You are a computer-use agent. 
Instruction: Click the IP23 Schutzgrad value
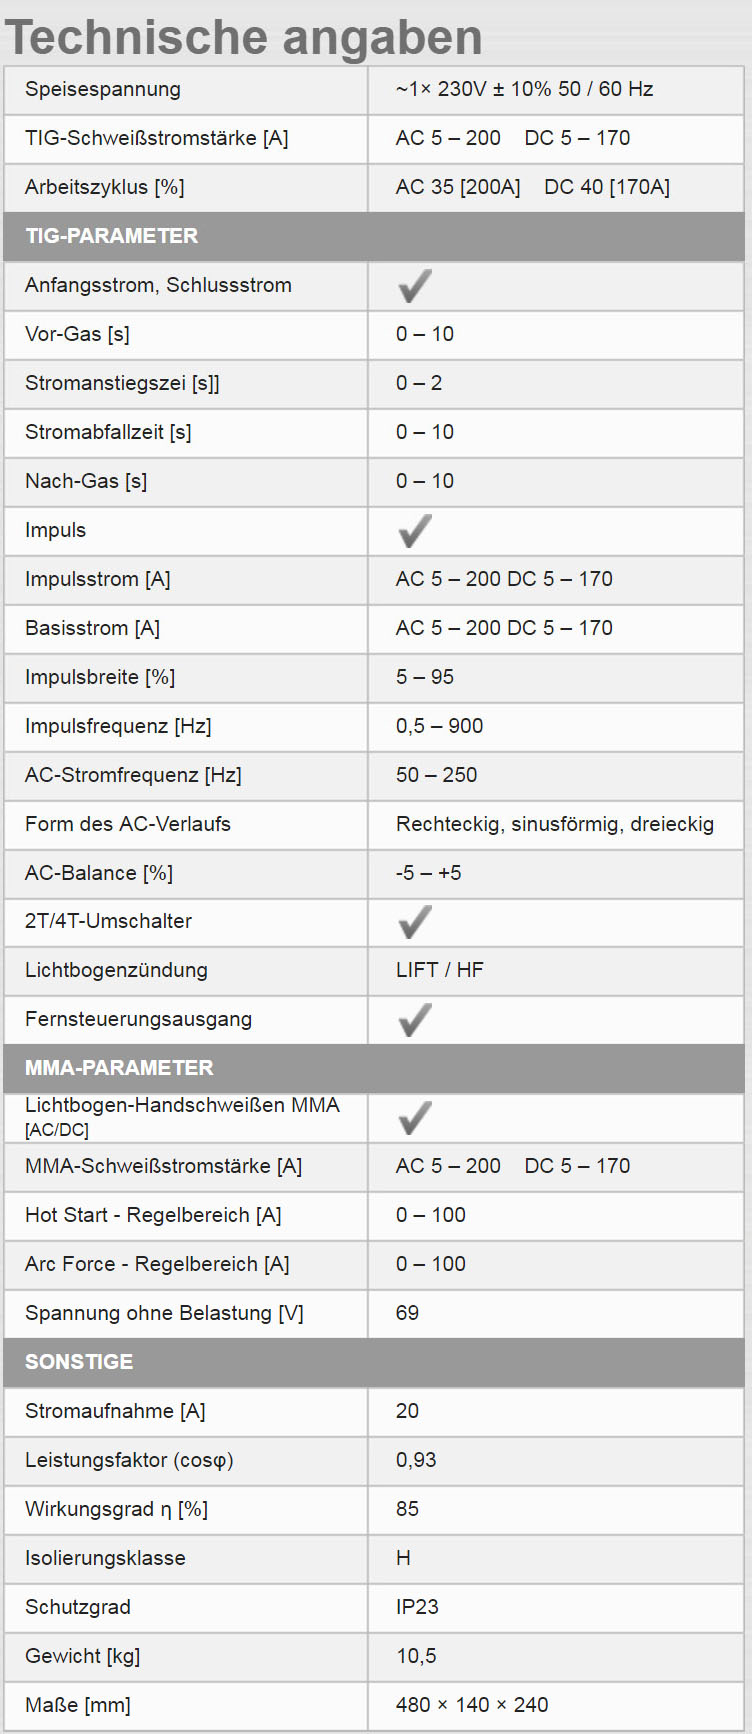click(x=417, y=1607)
